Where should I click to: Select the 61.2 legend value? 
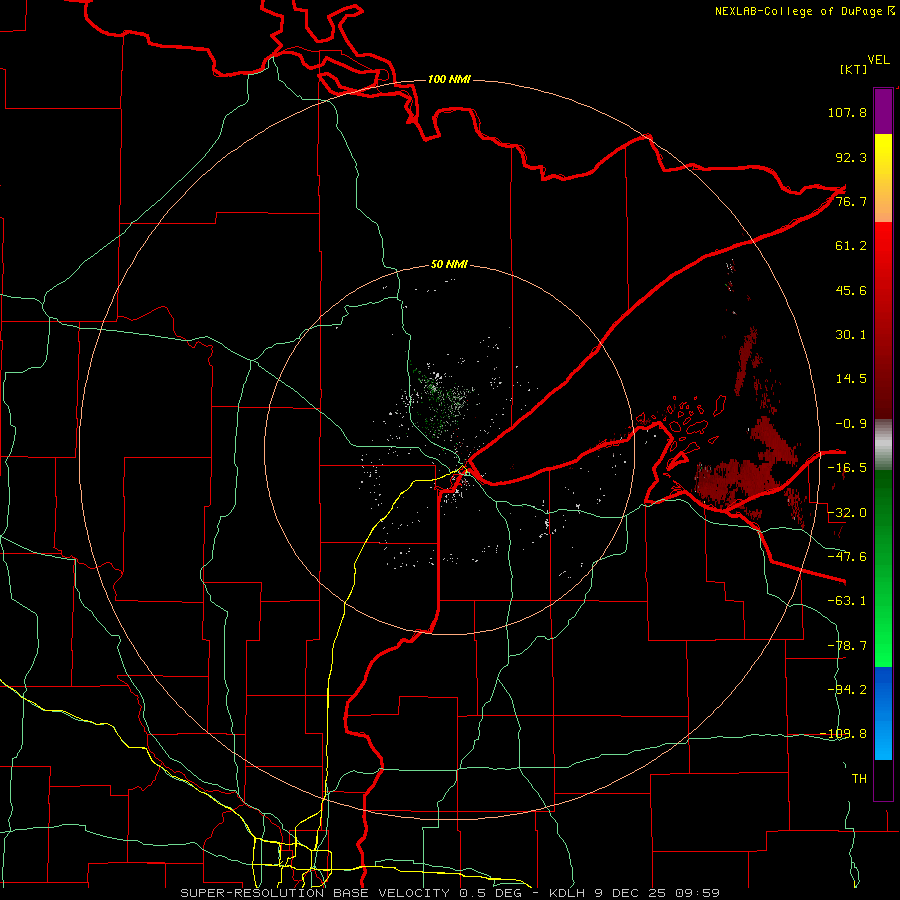coord(851,246)
